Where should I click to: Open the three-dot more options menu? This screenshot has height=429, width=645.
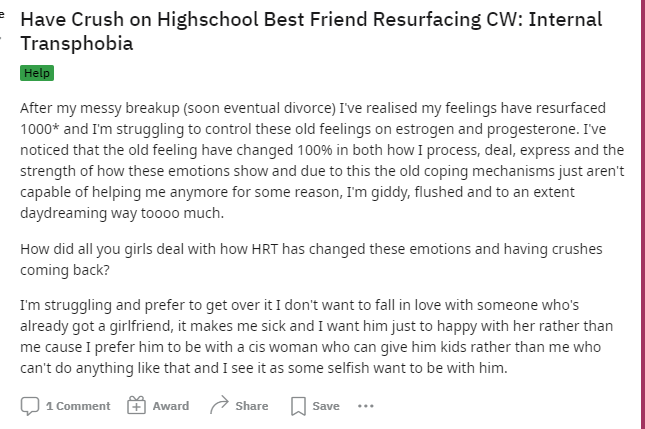(366, 406)
